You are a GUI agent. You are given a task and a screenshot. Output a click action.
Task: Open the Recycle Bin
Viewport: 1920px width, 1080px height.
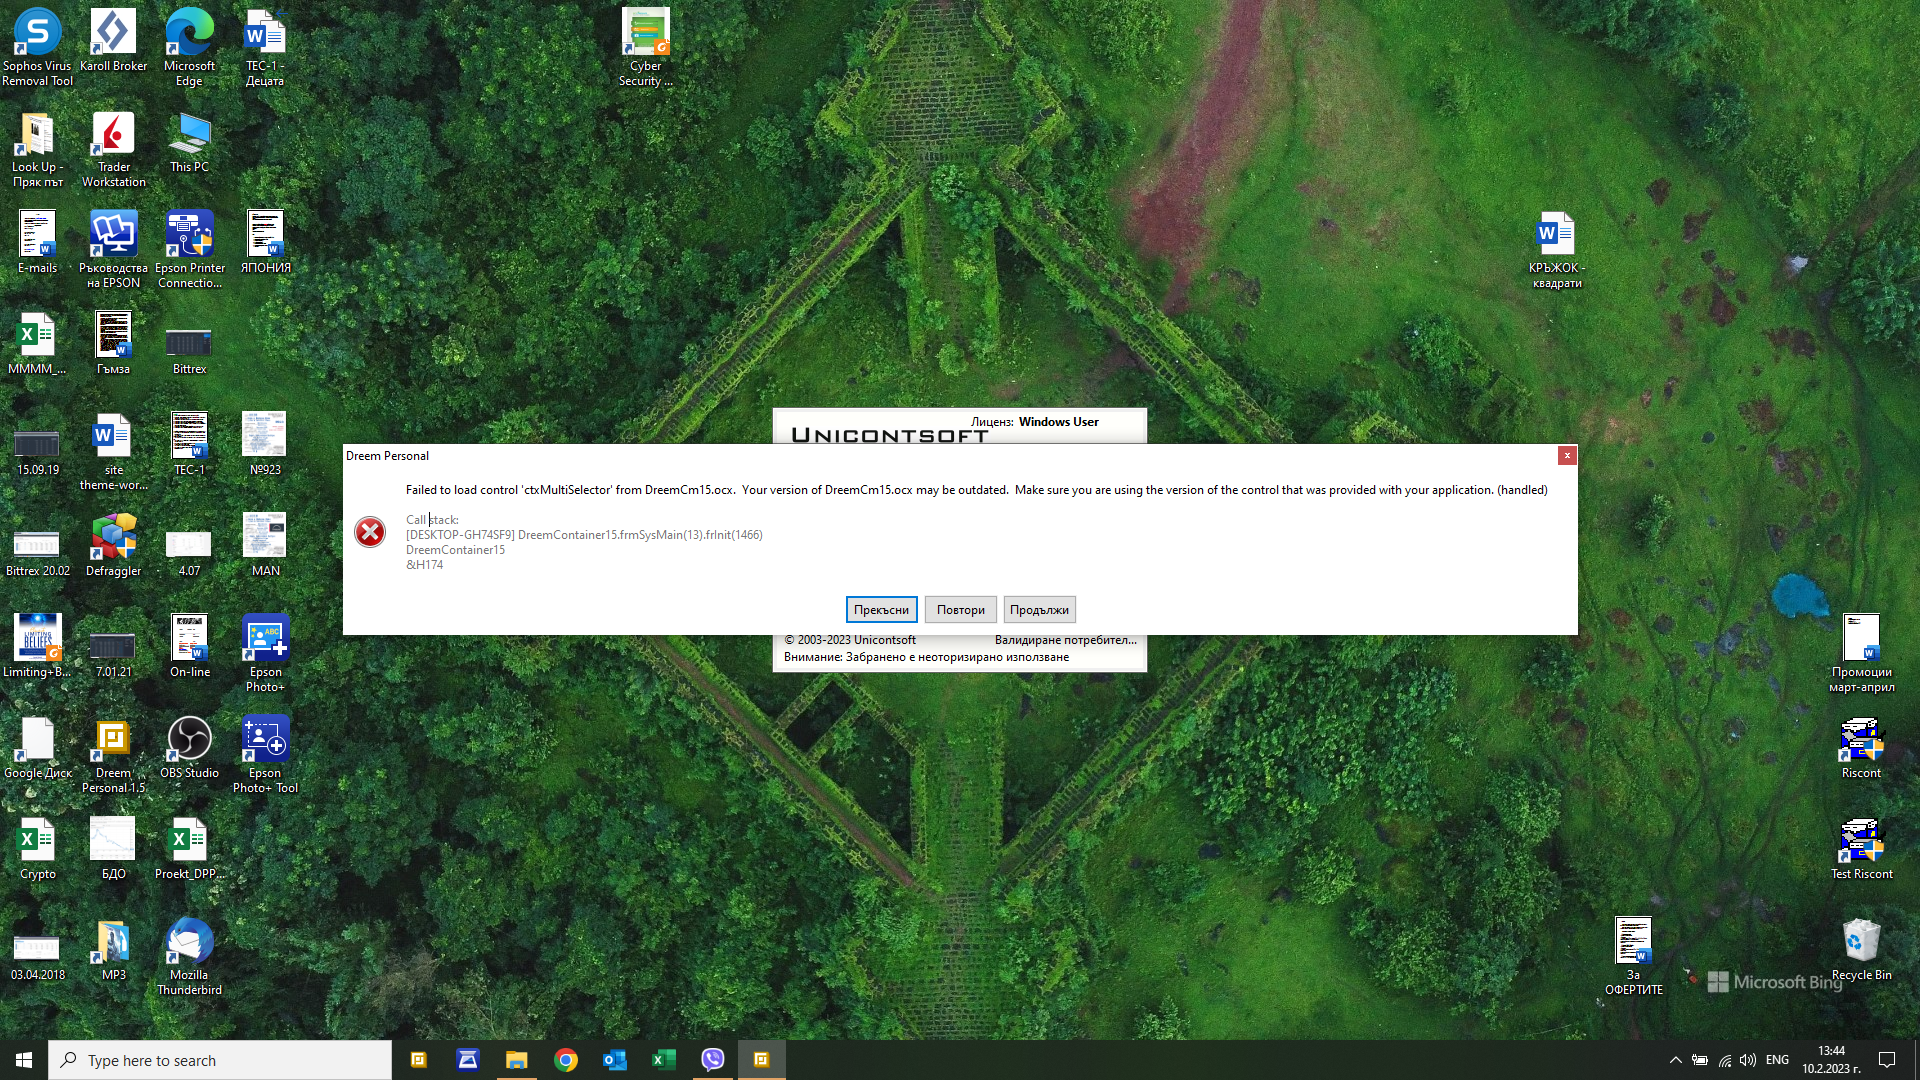(1861, 943)
